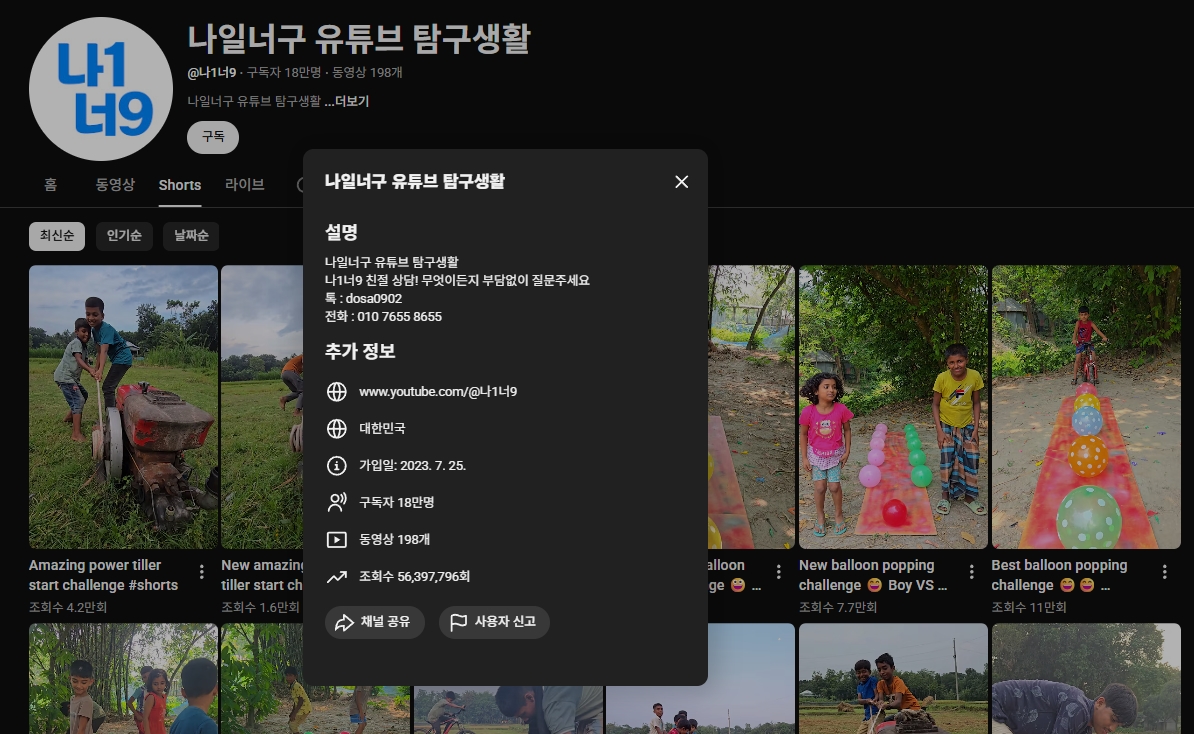The height and width of the screenshot is (734, 1194).
Task: Open options menu for Boy VS balloon short
Action: (971, 572)
